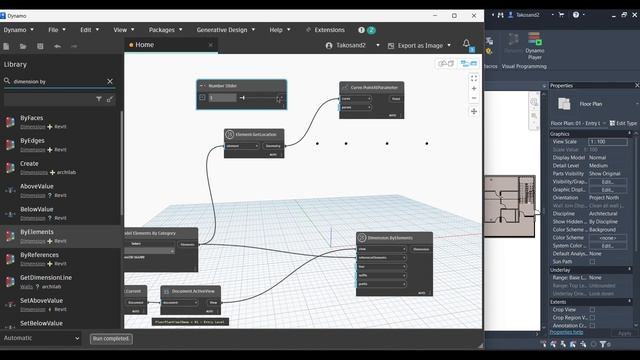
Task: Toggle the Annotation Crop checkbox
Action: pyautogui.click(x=592, y=326)
